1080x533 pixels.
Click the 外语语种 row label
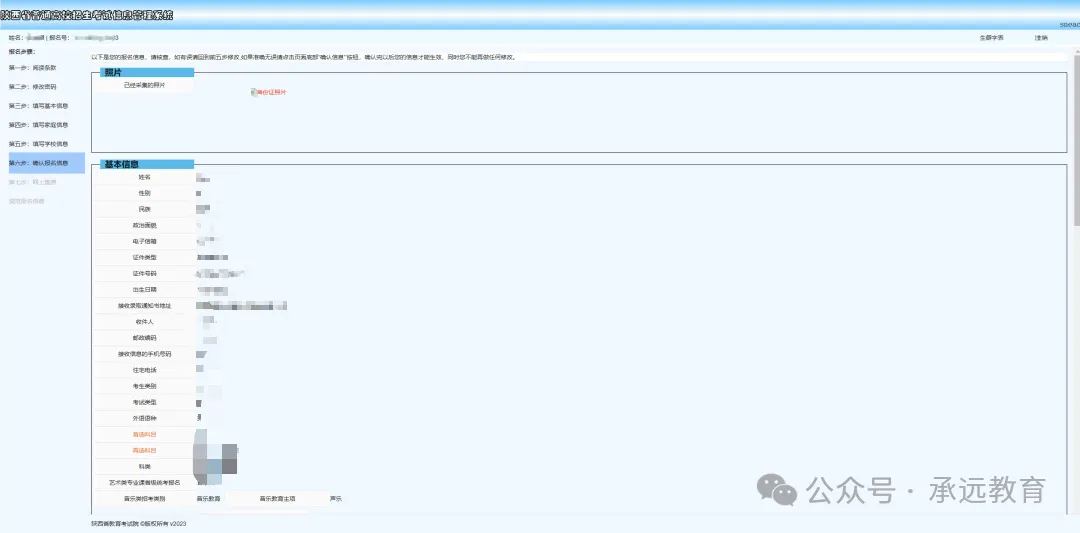point(144,418)
